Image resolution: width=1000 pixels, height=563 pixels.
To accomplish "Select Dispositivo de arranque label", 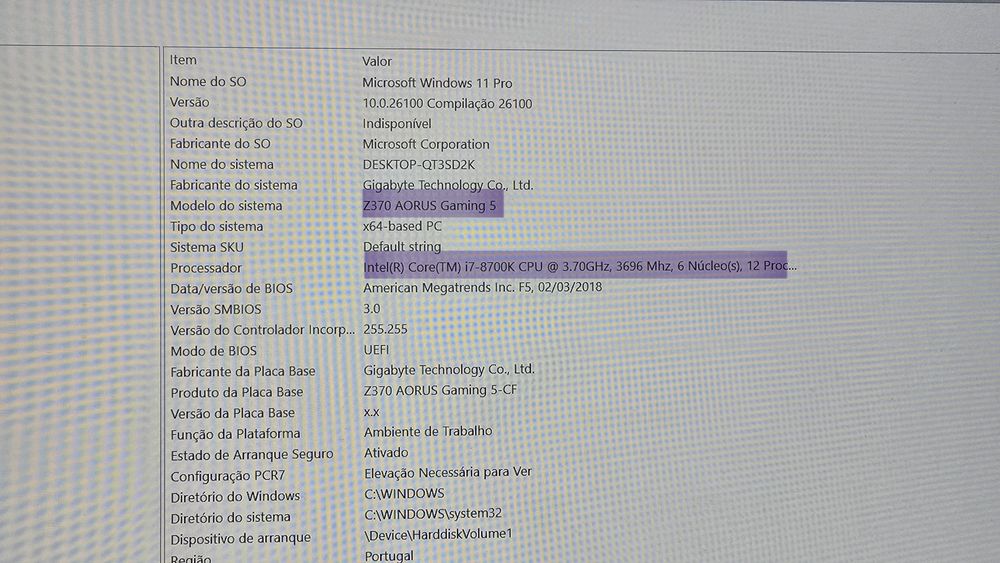I will pyautogui.click(x=240, y=538).
